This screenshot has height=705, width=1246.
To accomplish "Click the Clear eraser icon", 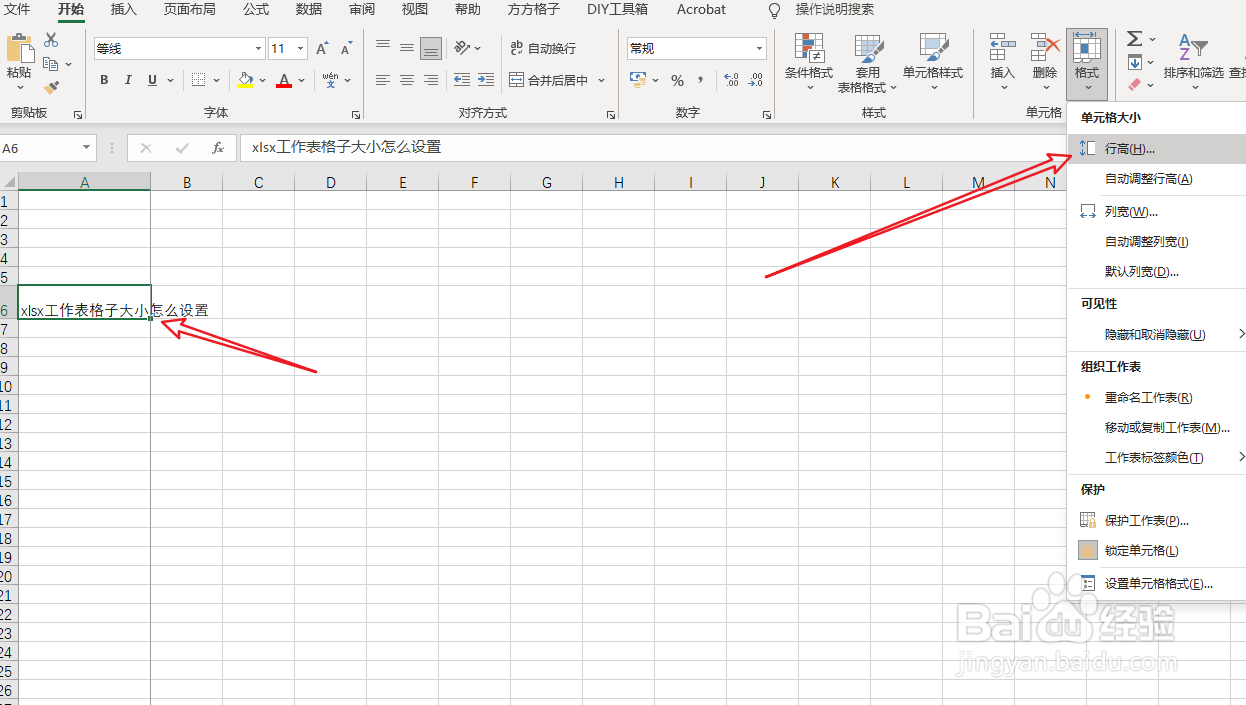I will [x=1134, y=86].
